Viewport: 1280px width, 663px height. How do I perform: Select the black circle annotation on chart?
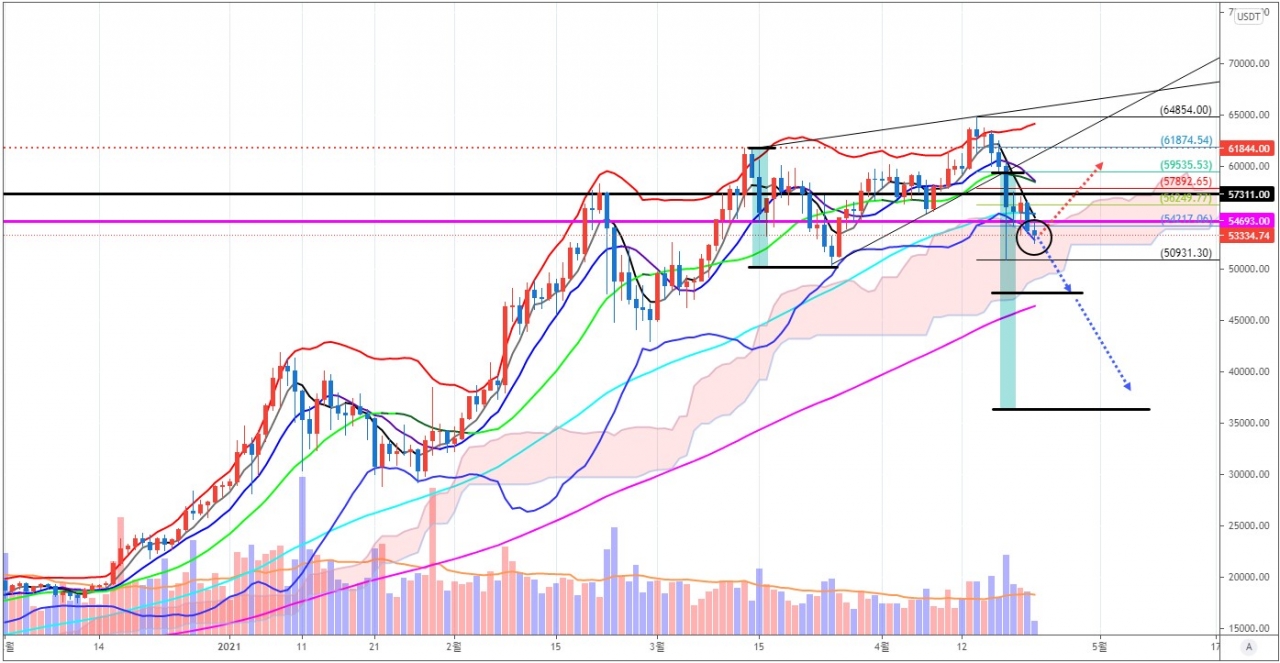tap(1034, 237)
